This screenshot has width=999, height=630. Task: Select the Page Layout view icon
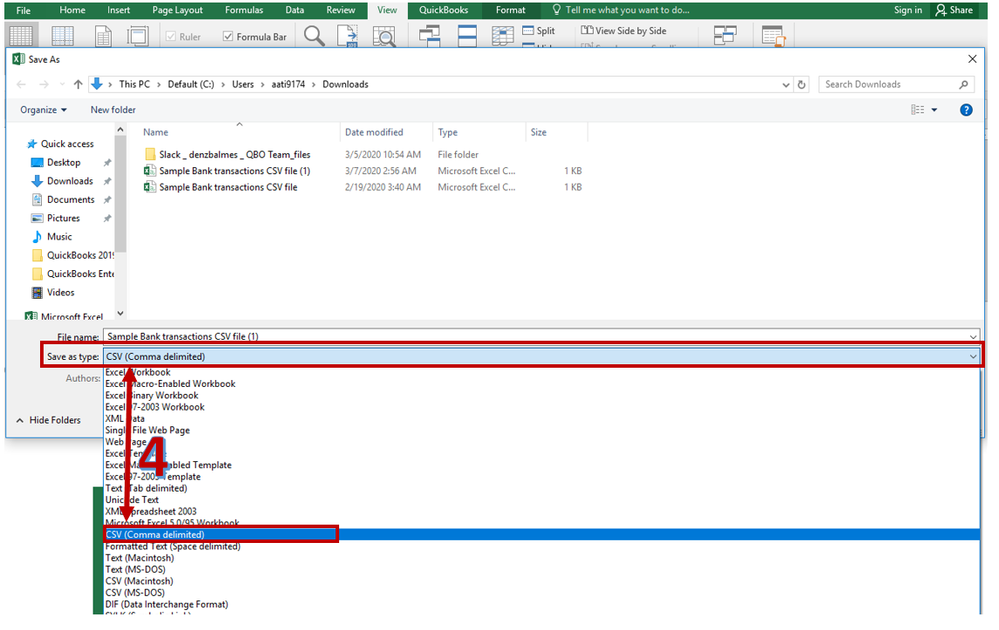coord(103,36)
